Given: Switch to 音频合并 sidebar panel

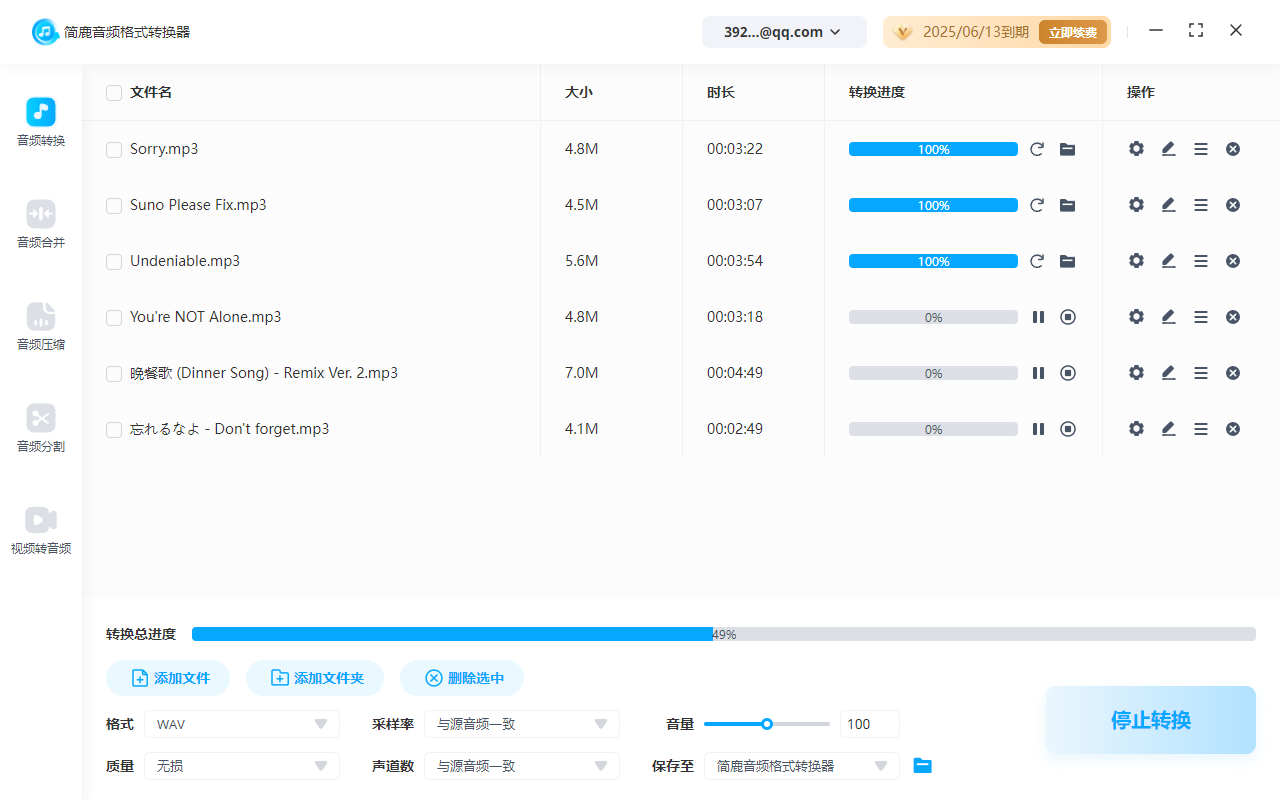Looking at the screenshot, I should point(40,222).
